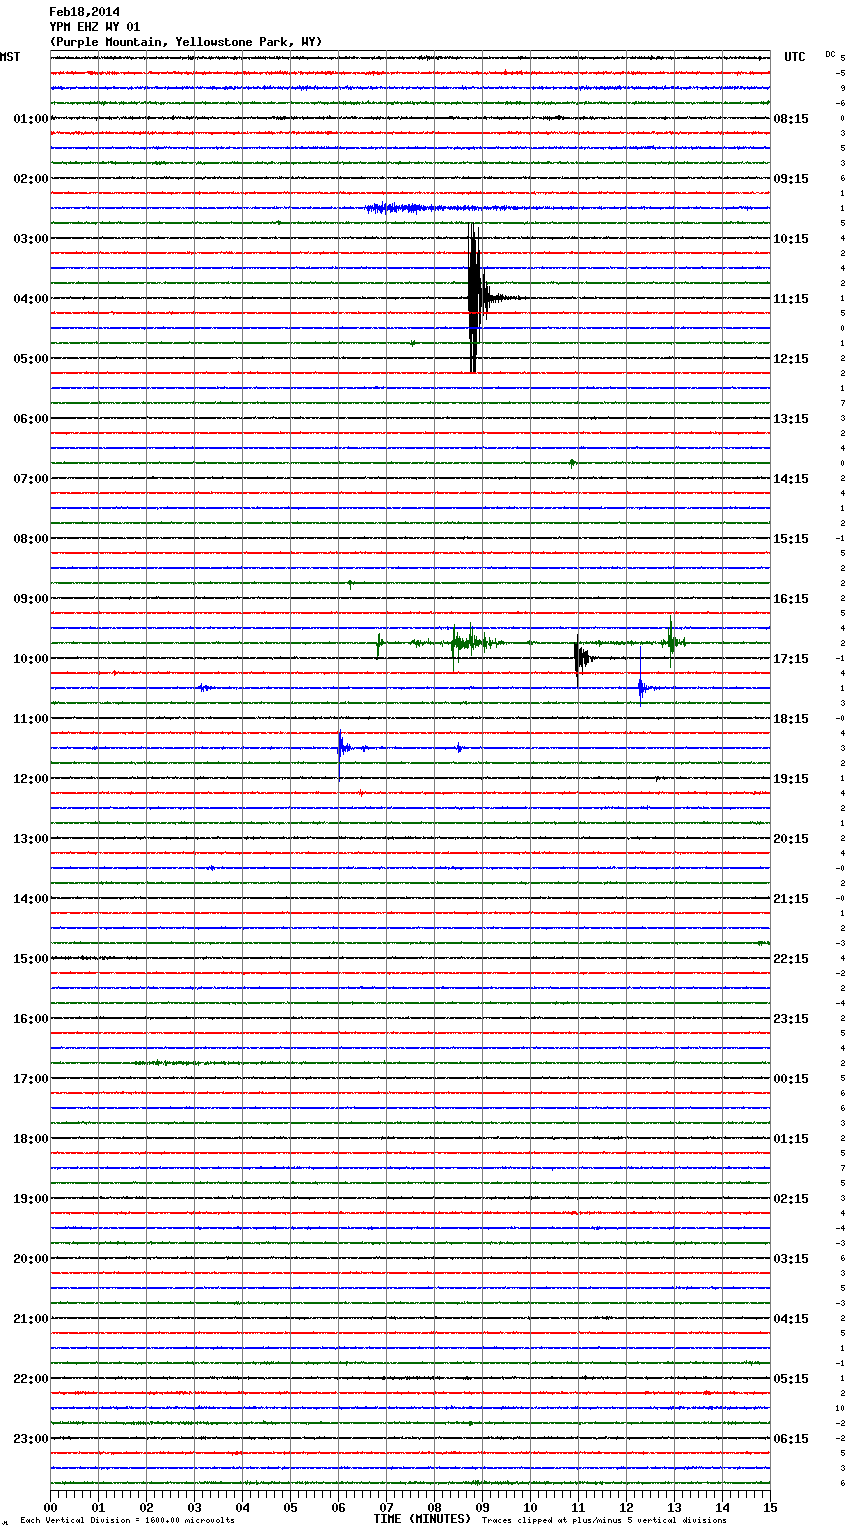Viewport: 850px width, 1534px height.
Task: Select the station code YPM EHZ WY 01
Action: pos(95,27)
